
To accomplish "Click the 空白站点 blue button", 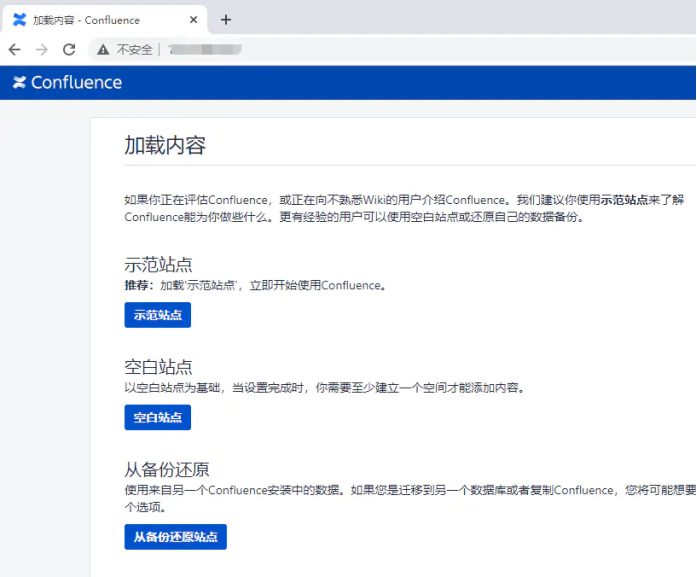I will point(158,417).
